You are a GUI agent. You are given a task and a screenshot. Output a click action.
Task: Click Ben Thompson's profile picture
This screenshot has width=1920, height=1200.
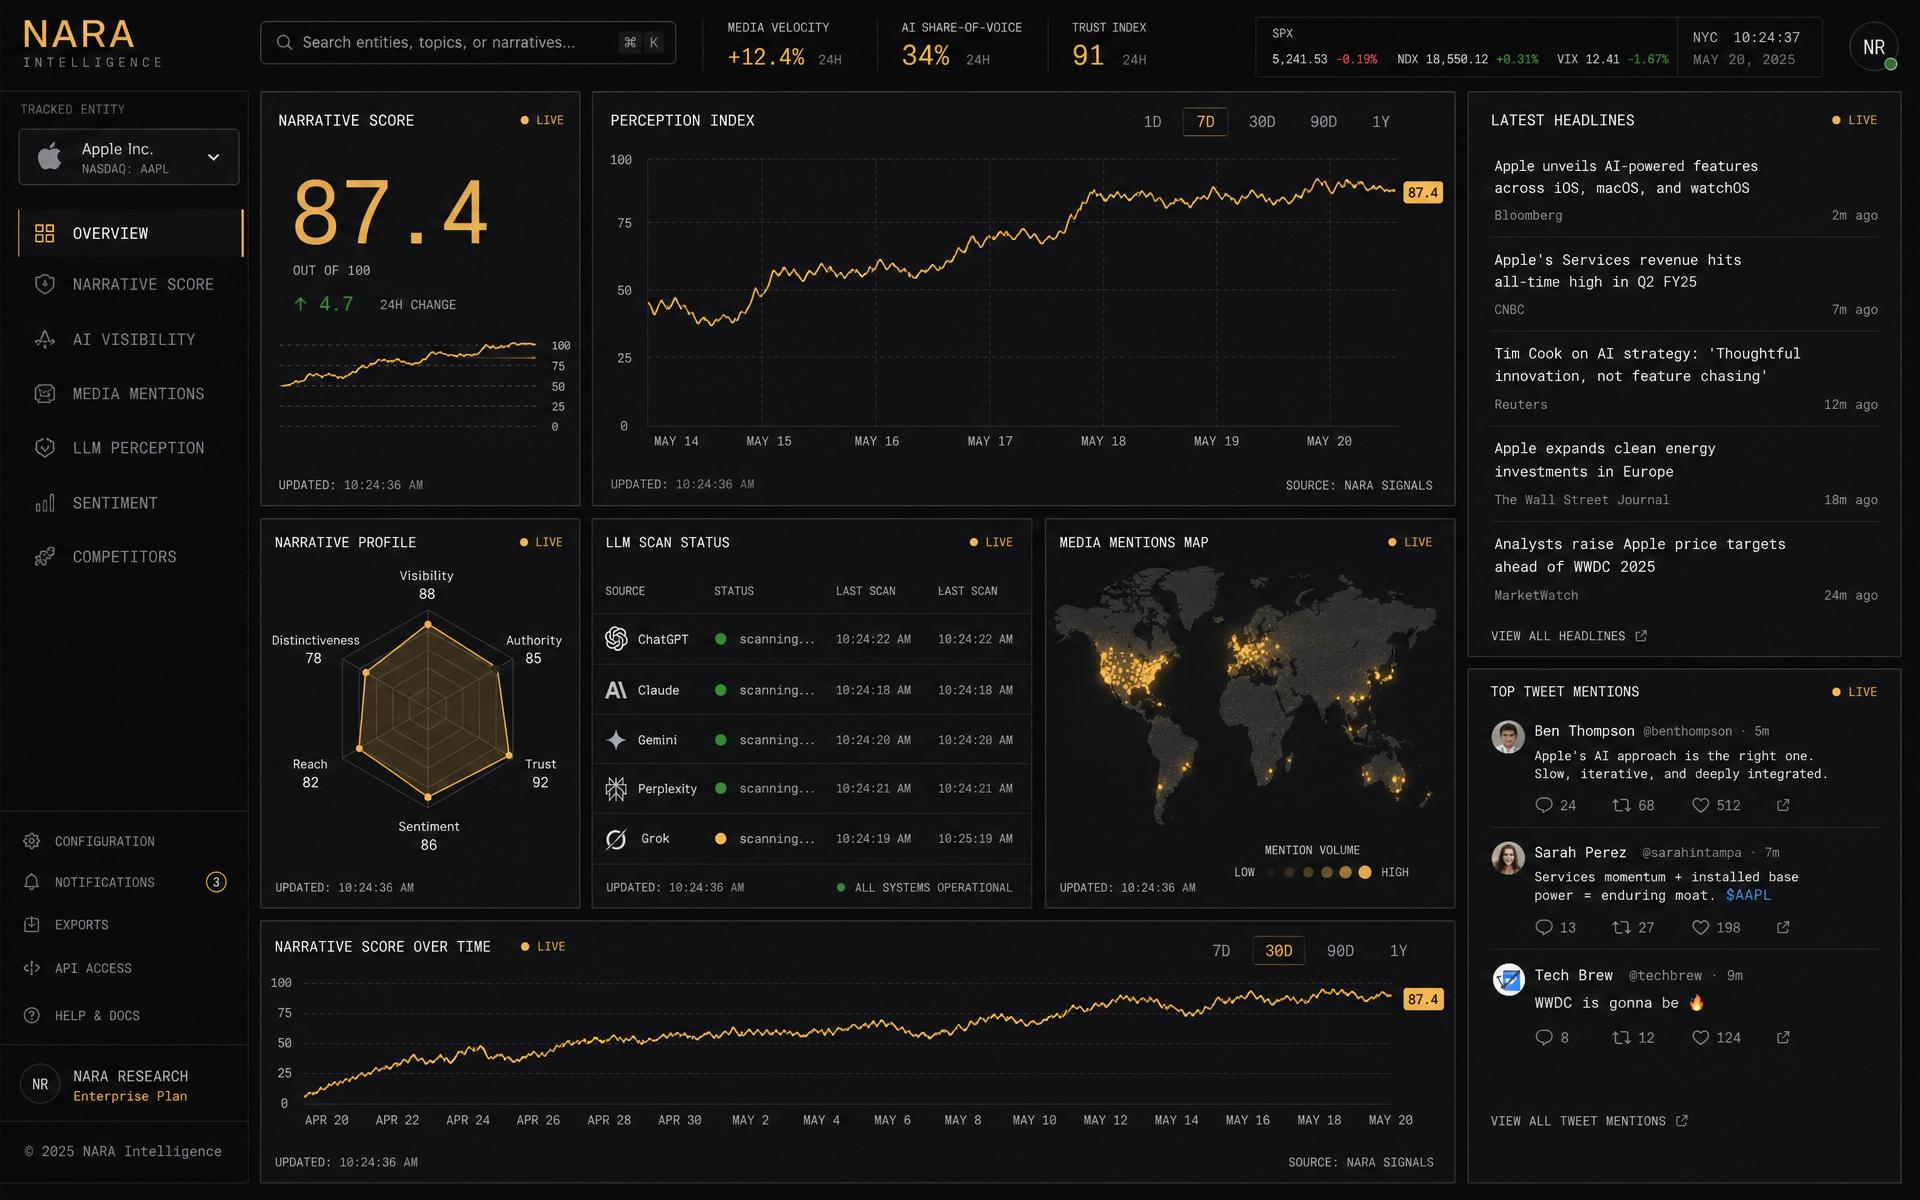[1508, 737]
